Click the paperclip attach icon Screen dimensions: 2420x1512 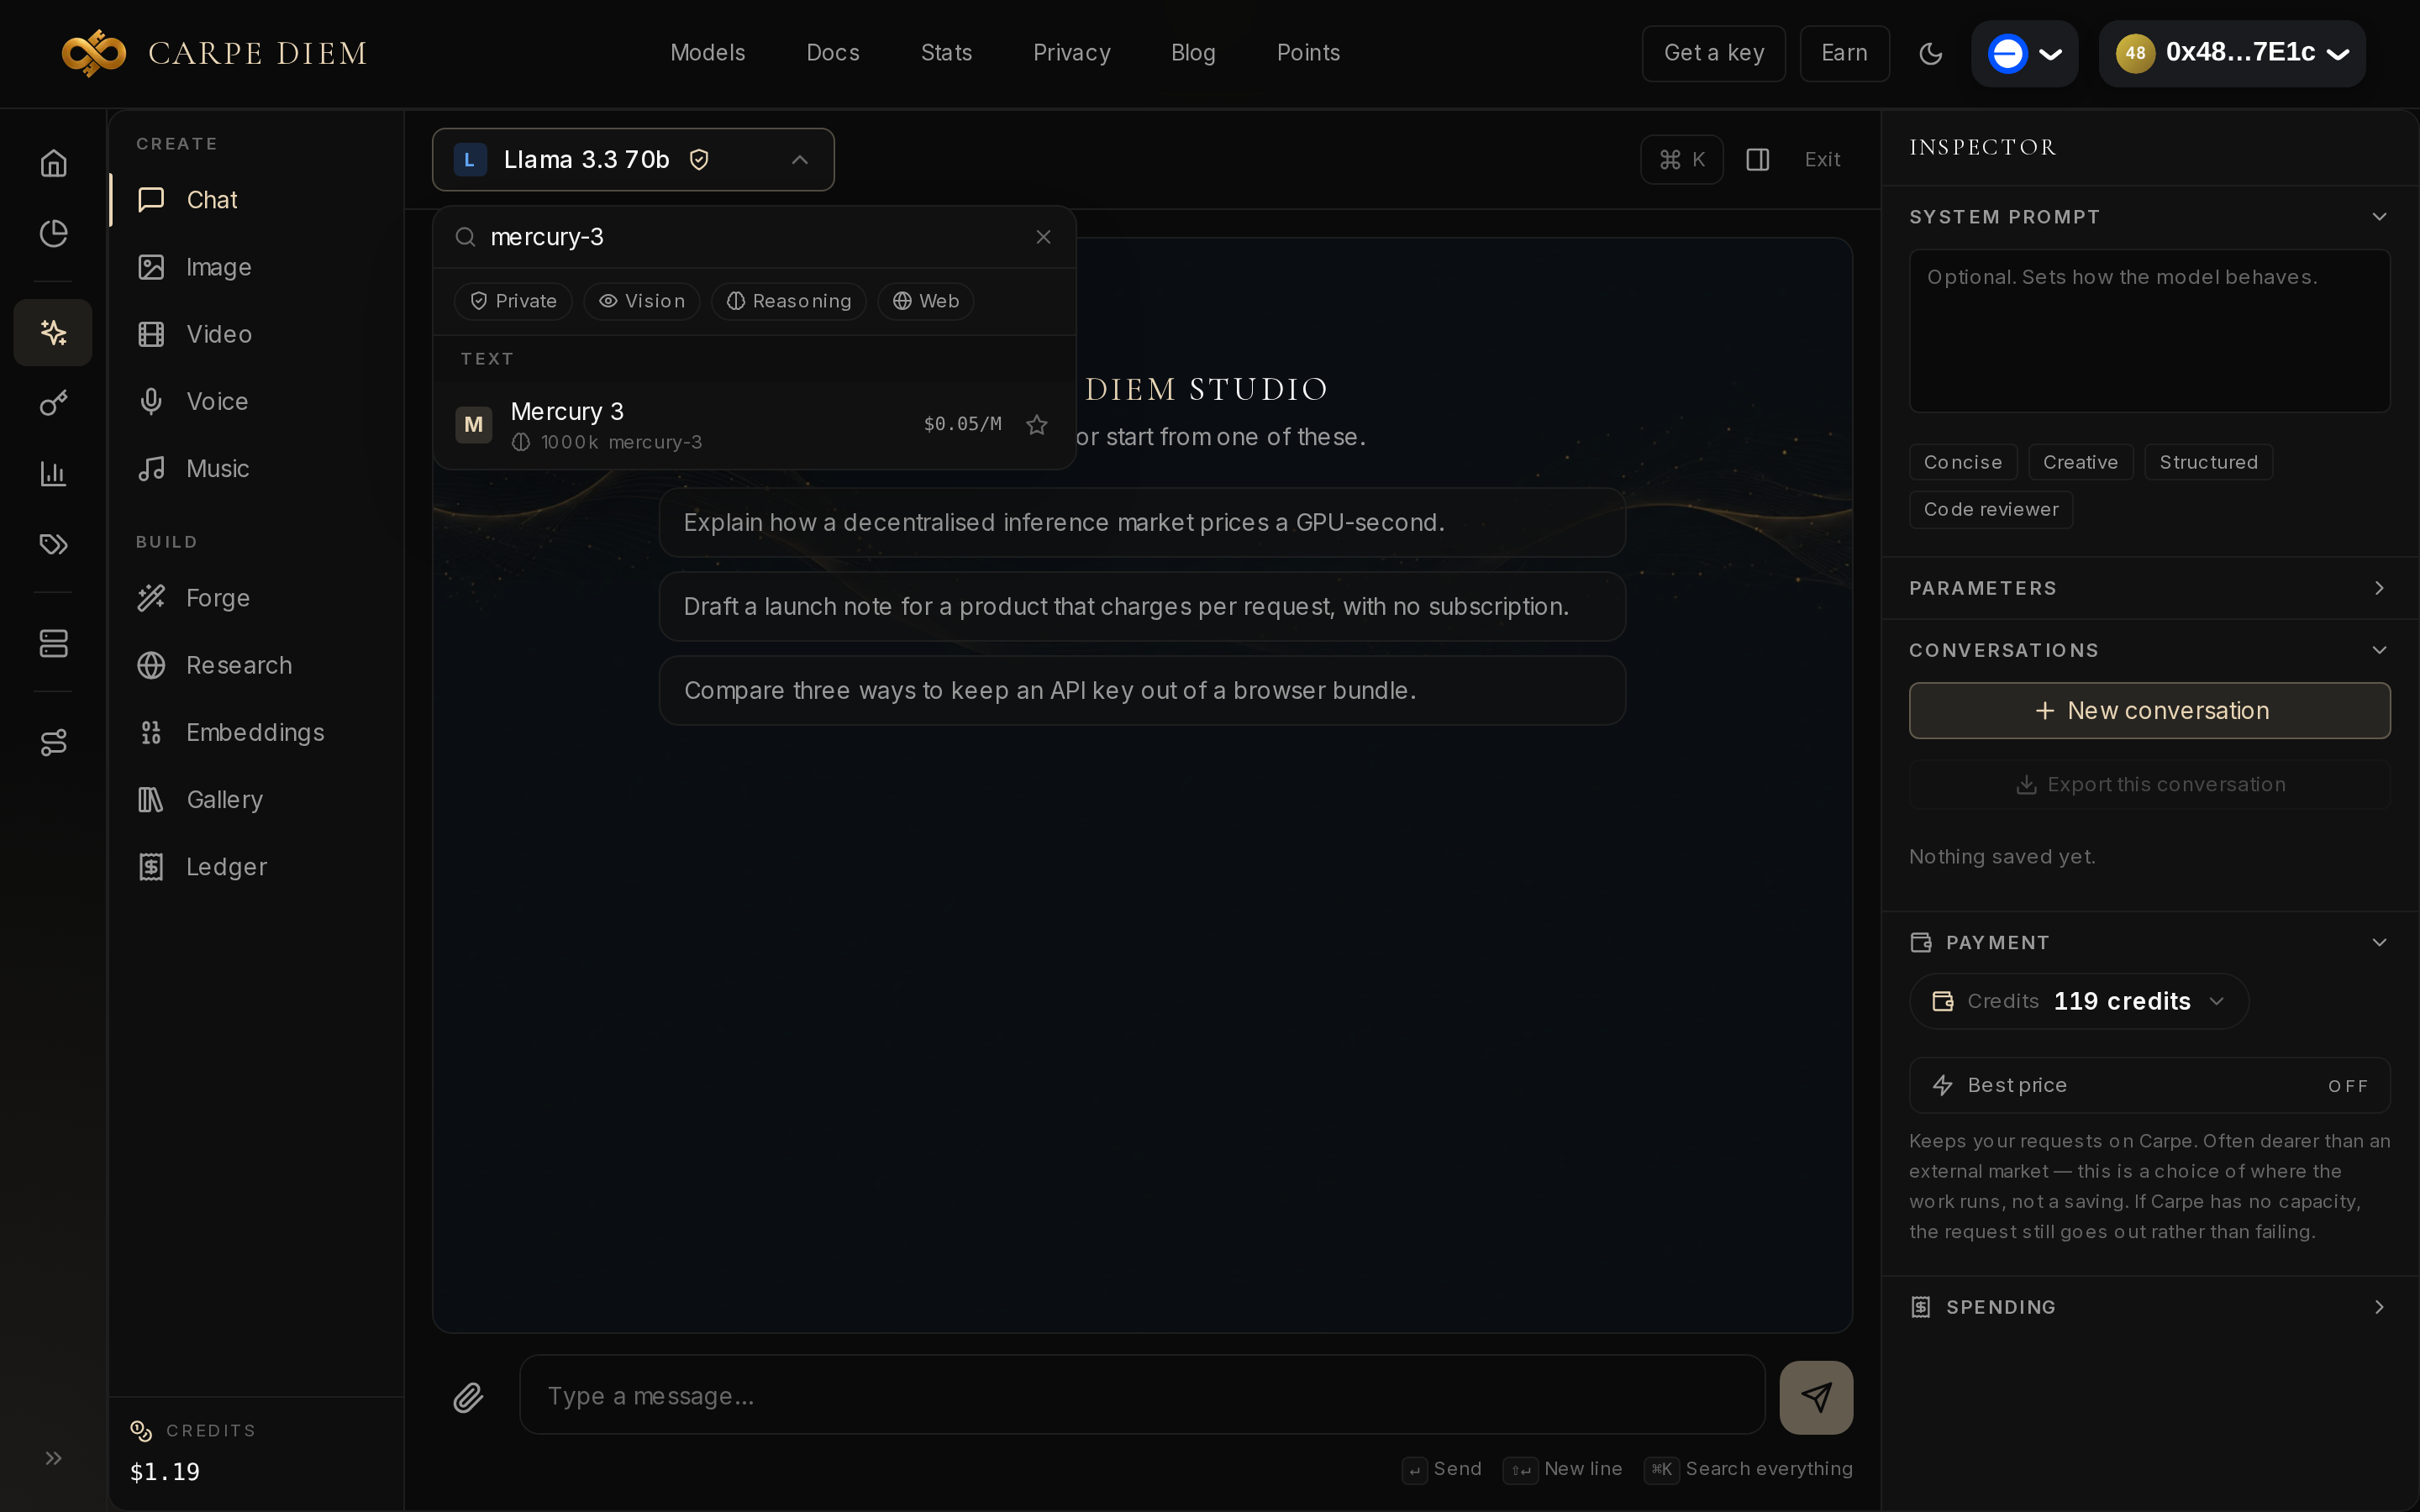tap(468, 1397)
